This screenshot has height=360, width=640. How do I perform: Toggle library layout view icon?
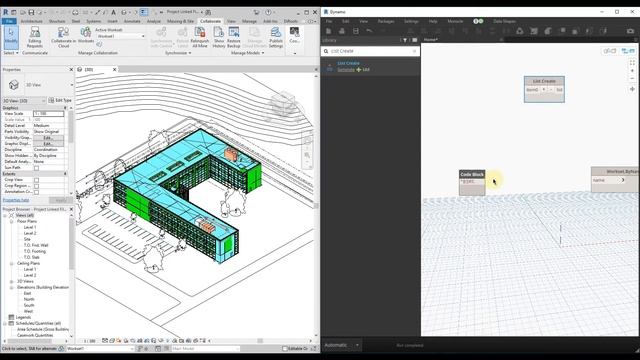tap(414, 40)
